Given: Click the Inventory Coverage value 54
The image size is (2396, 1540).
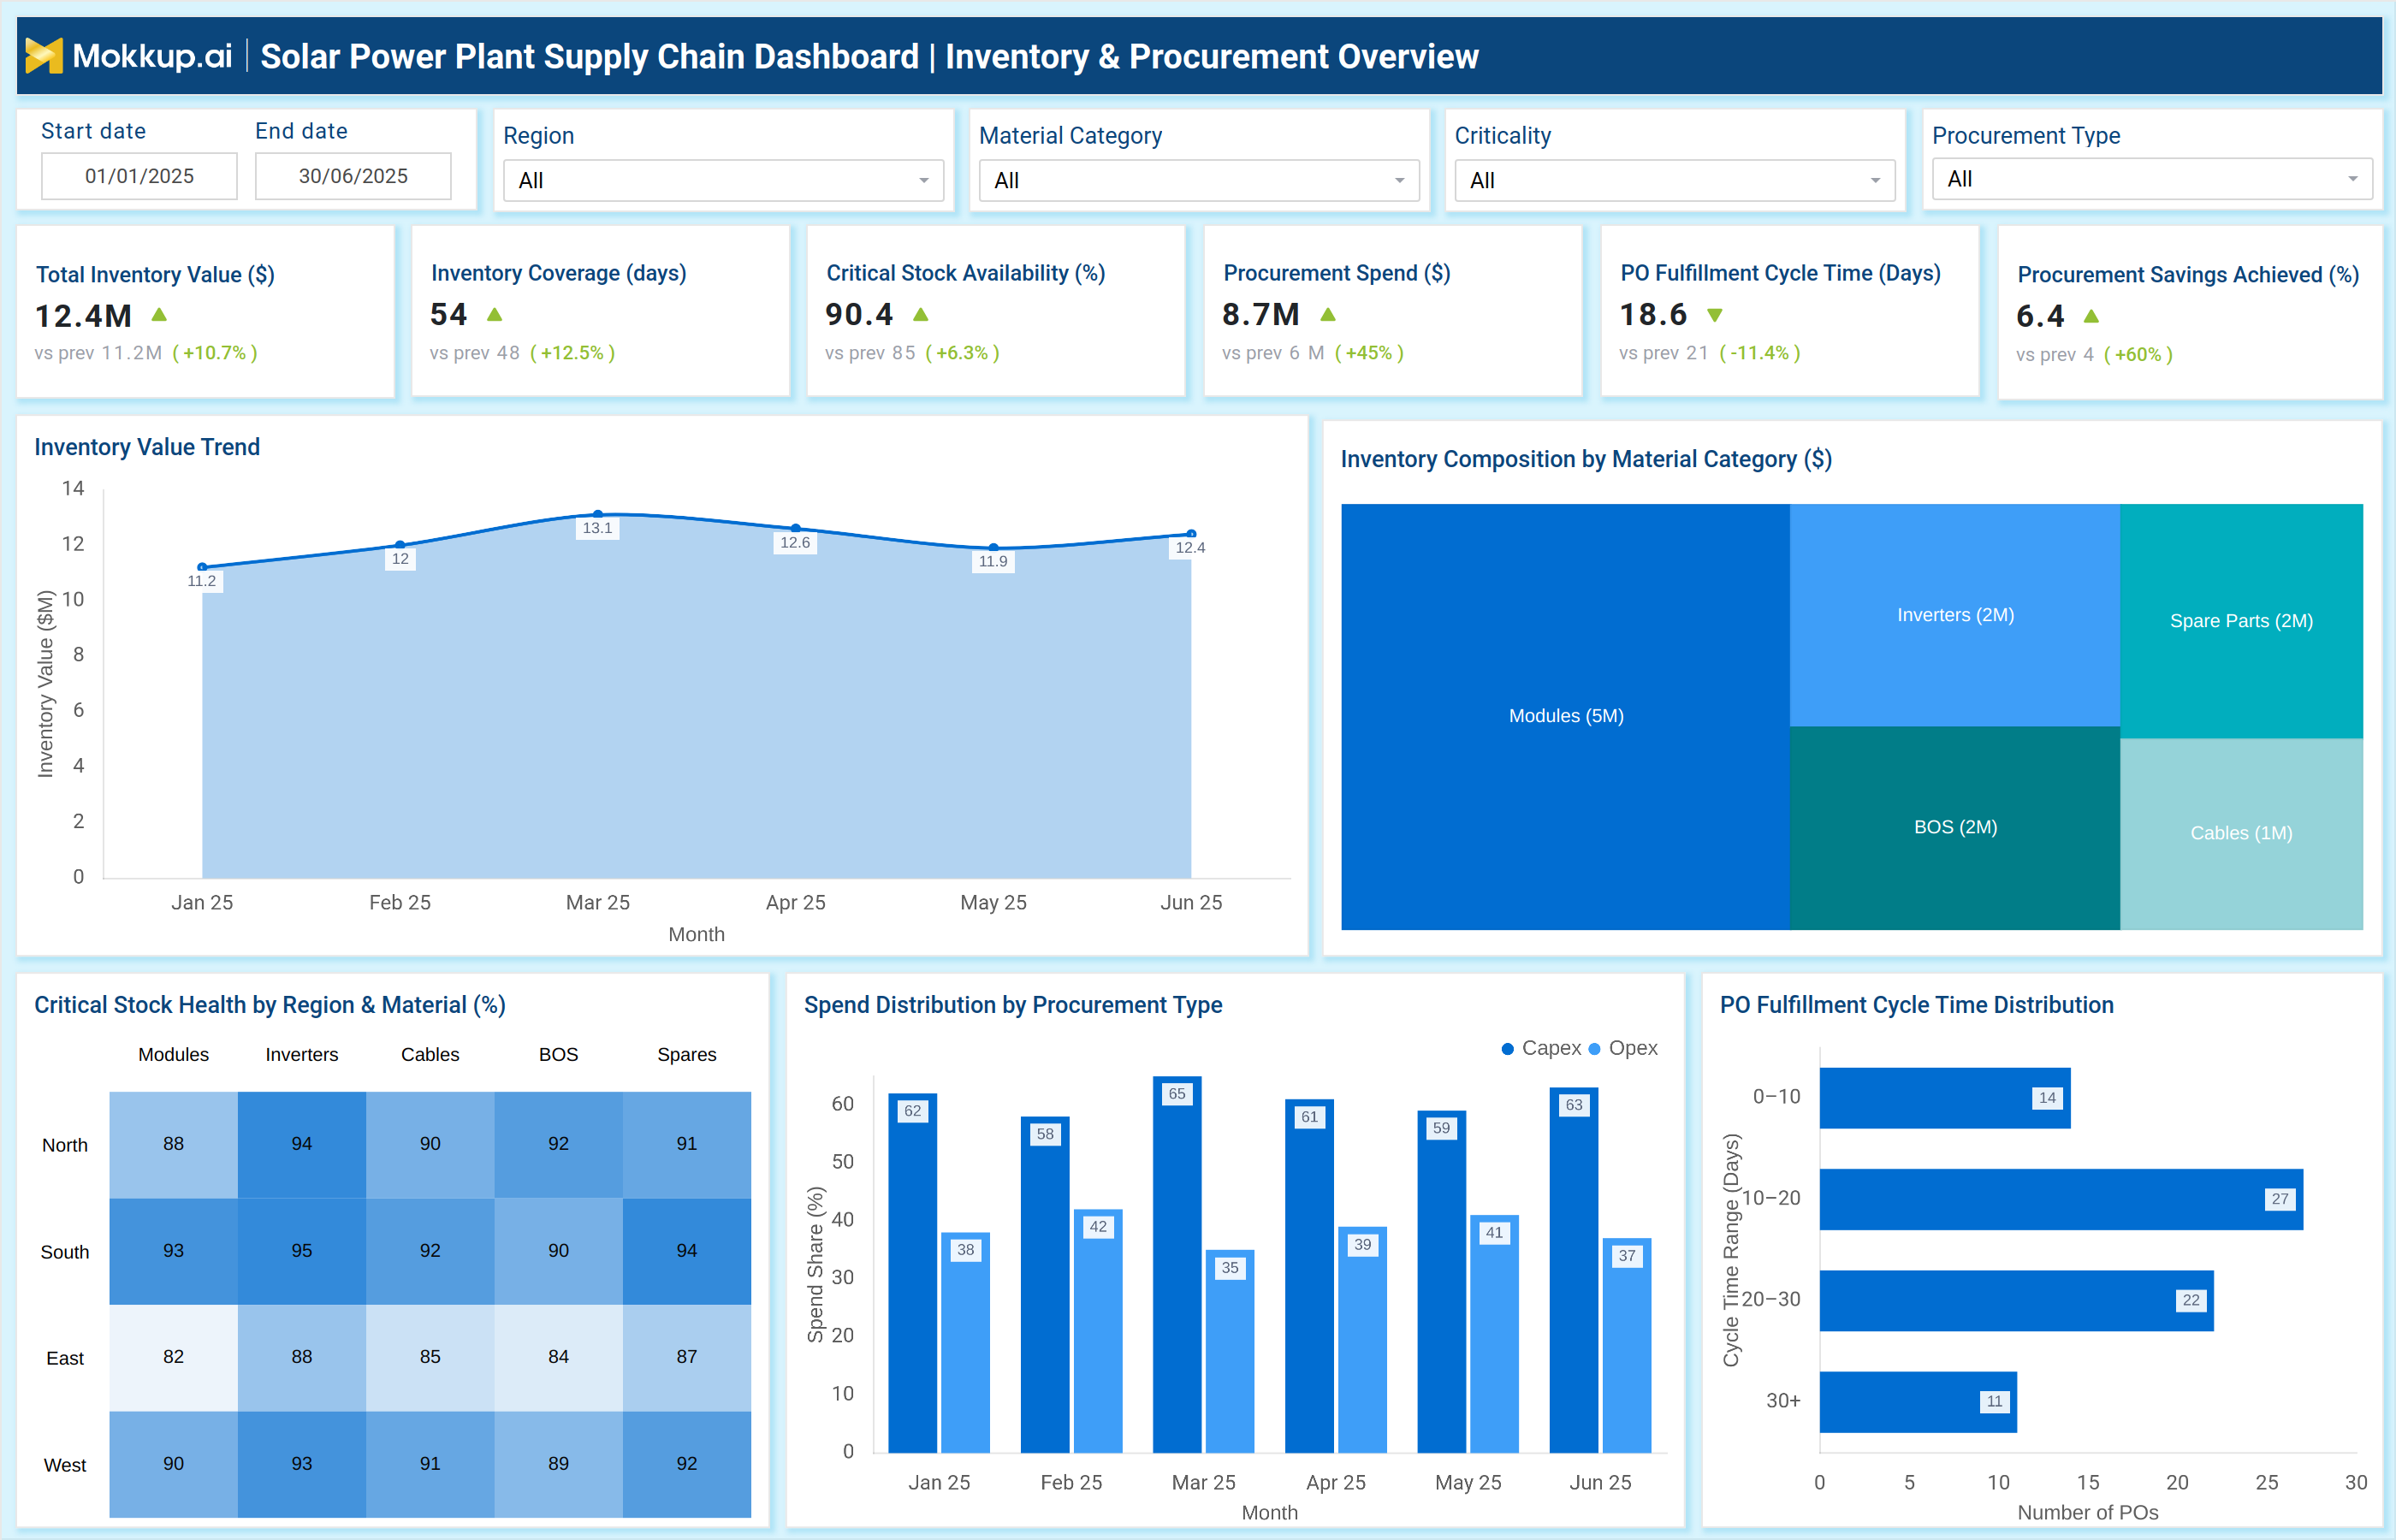Looking at the screenshot, I should click(x=449, y=314).
